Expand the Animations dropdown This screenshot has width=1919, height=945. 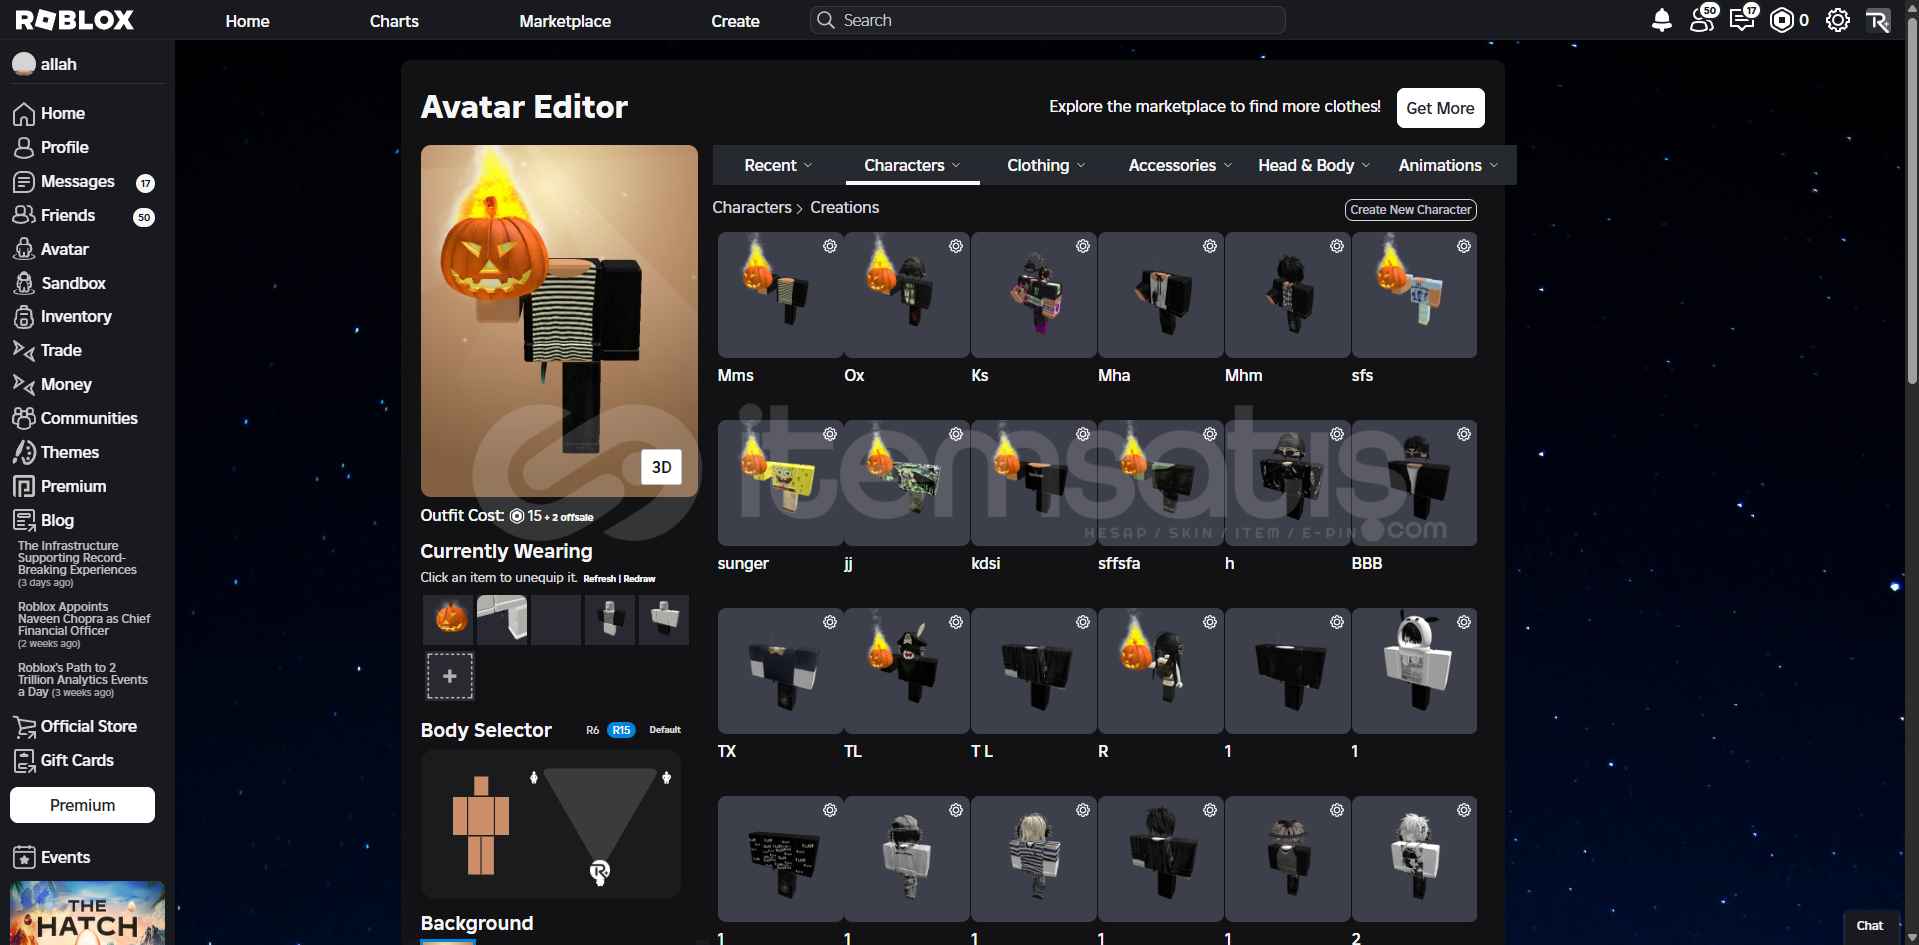pyautogui.click(x=1448, y=165)
